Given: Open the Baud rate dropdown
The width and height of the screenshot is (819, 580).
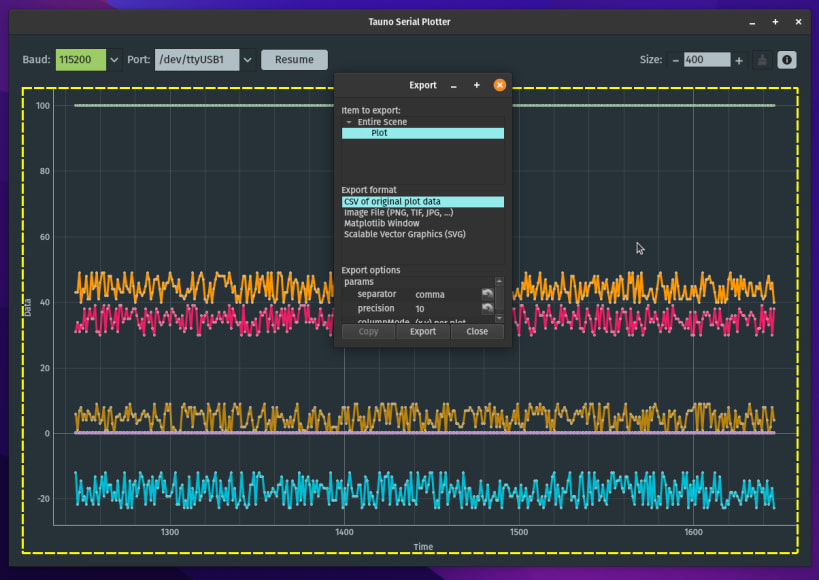Looking at the screenshot, I should pos(114,60).
